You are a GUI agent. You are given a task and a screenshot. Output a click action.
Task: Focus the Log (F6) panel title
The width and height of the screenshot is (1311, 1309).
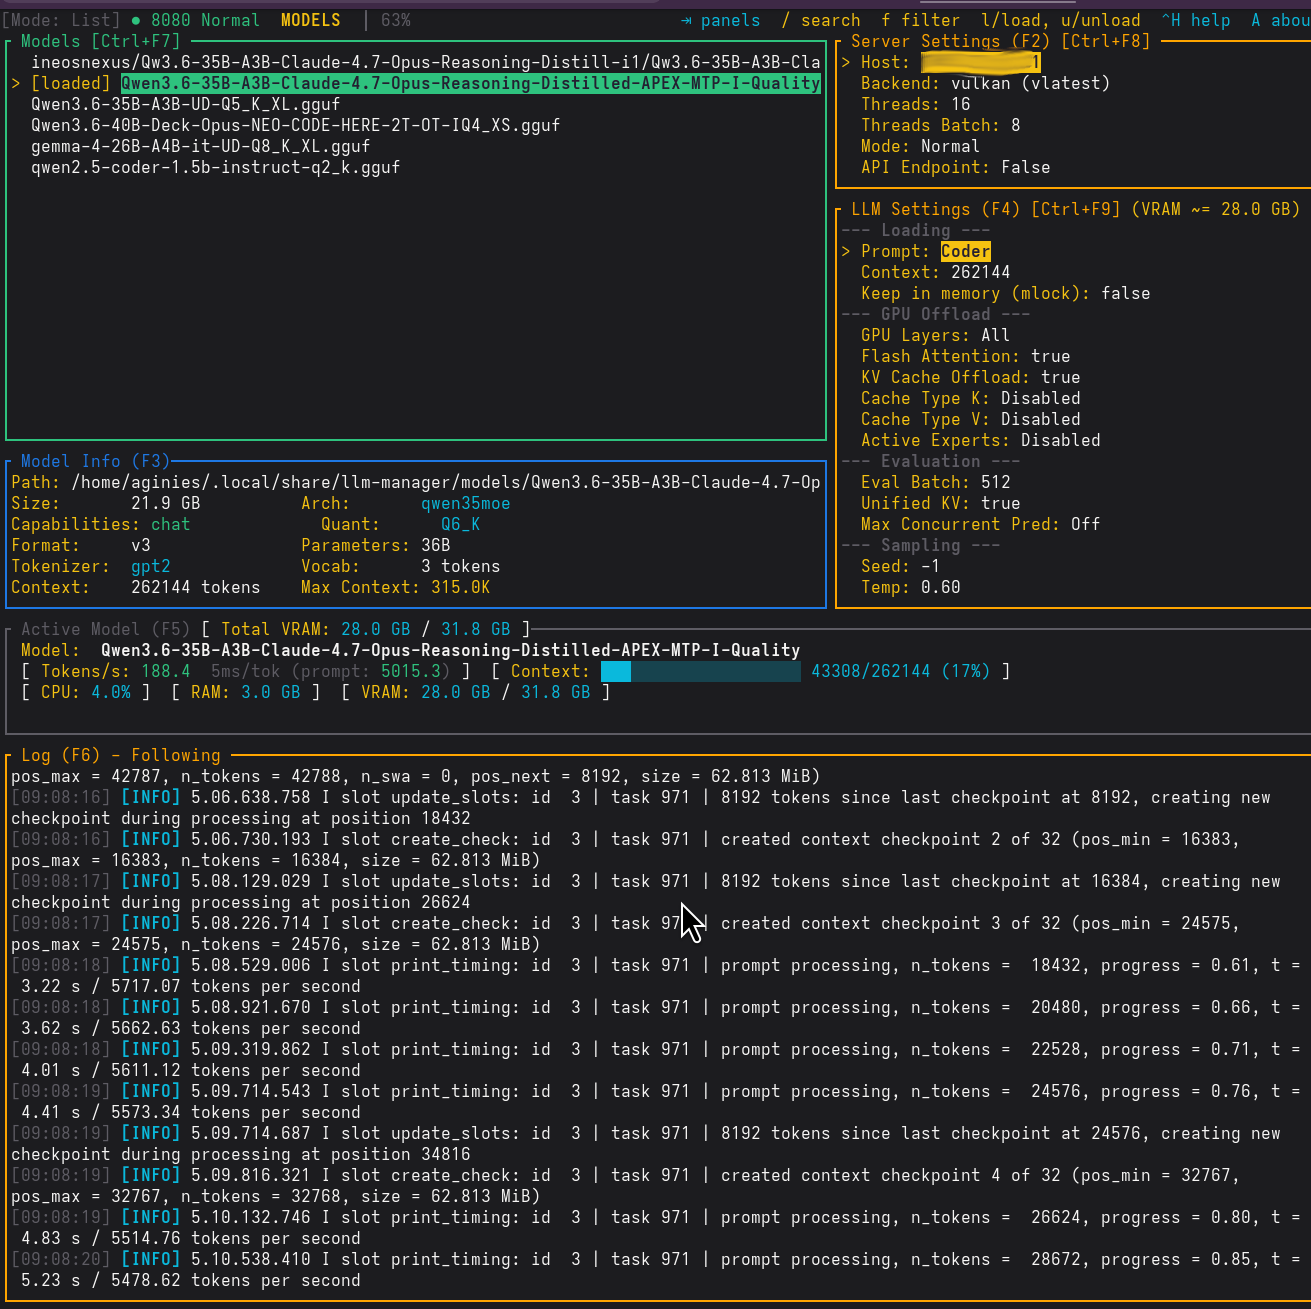point(121,755)
